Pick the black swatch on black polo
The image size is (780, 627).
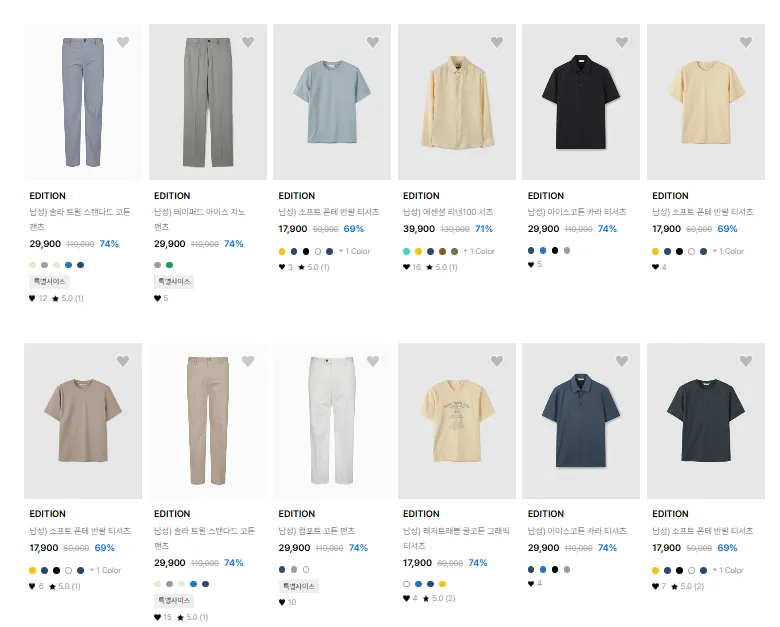tap(555, 250)
